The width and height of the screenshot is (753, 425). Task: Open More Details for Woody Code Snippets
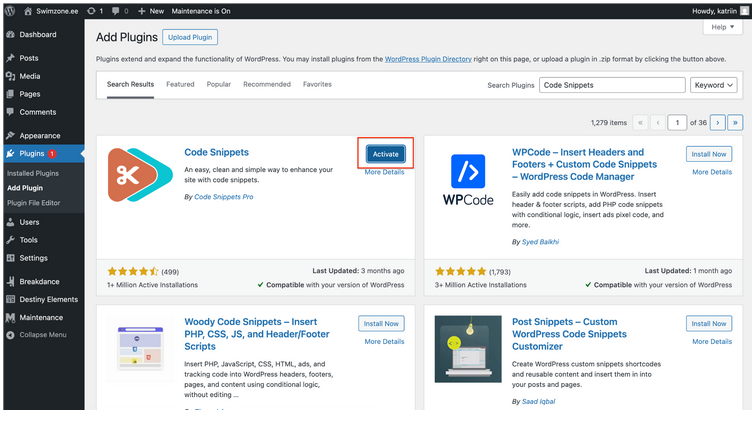[x=384, y=341]
